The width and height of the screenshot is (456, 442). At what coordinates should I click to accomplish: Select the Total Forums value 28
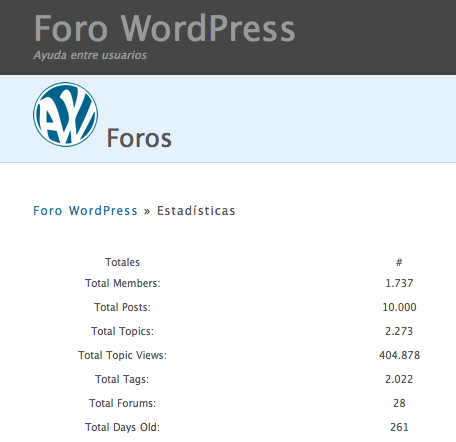tap(399, 403)
